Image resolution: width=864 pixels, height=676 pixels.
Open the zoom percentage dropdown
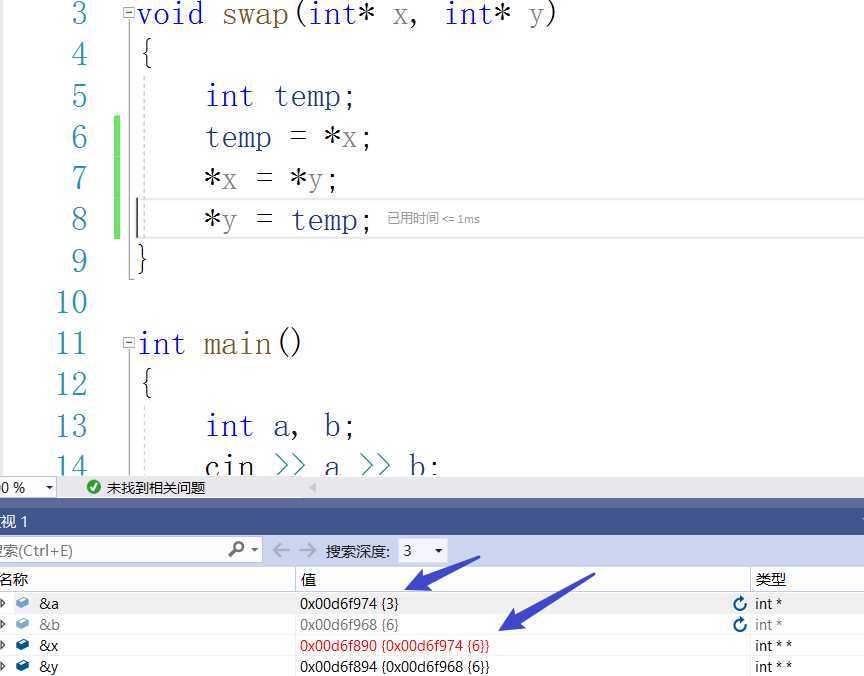(49, 488)
